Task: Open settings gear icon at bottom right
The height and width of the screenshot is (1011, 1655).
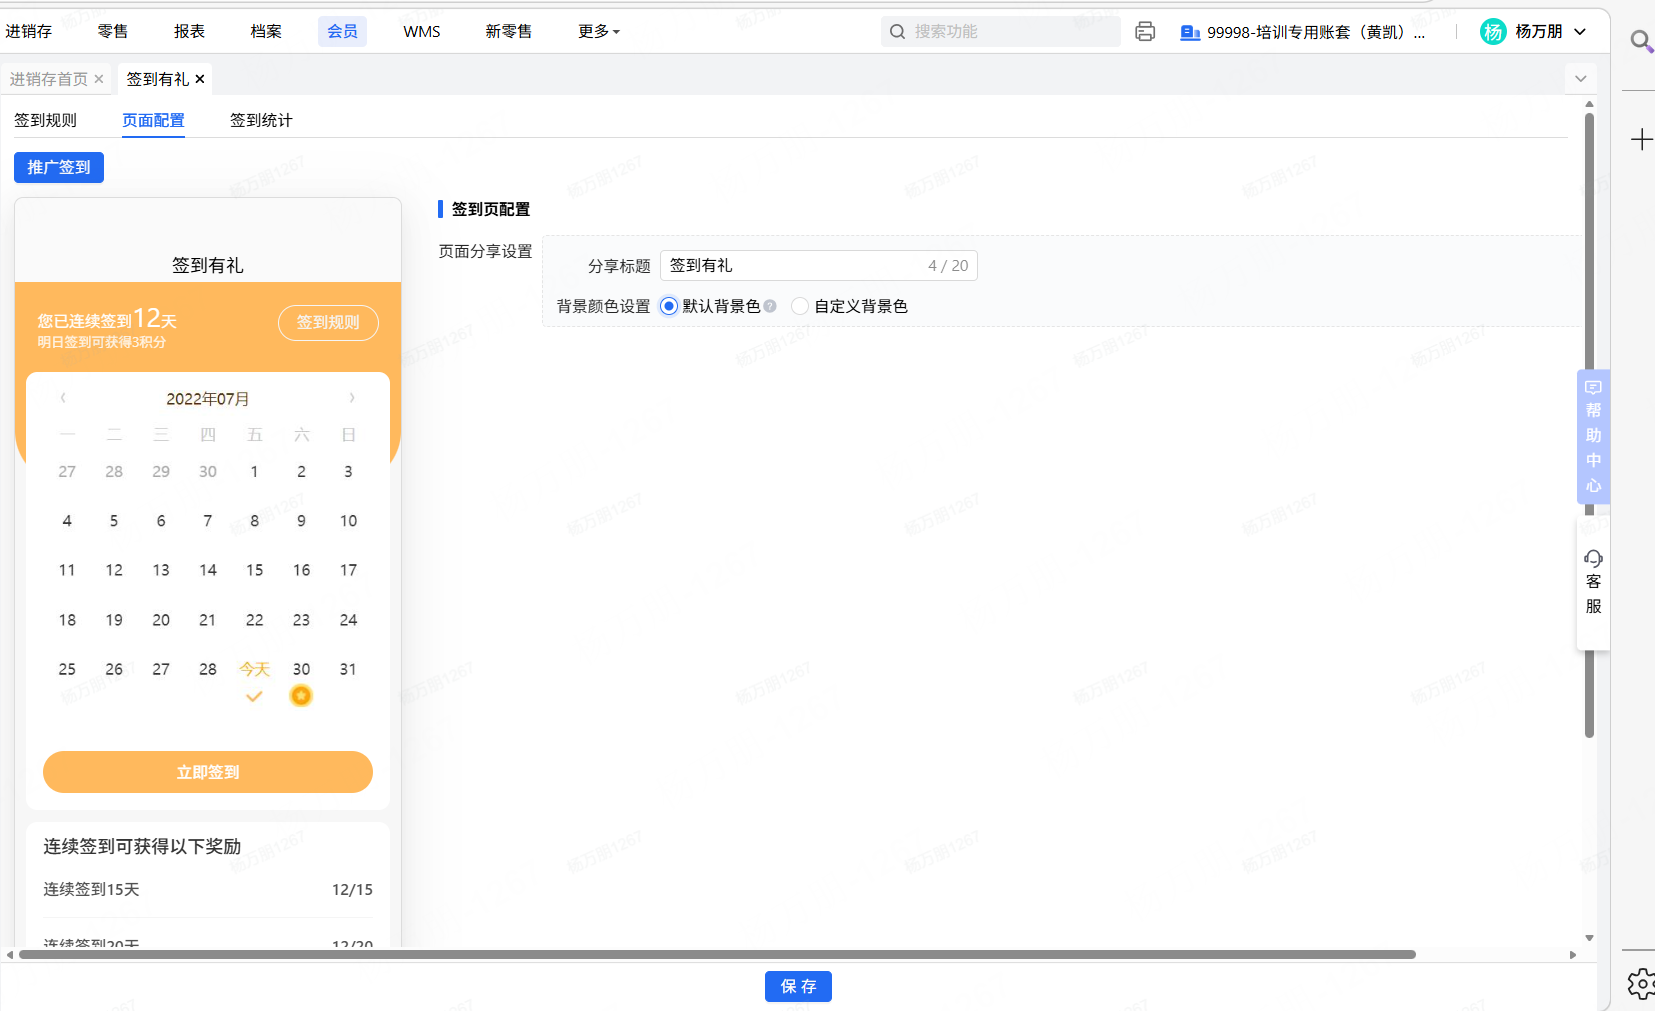Action: pos(1640,984)
